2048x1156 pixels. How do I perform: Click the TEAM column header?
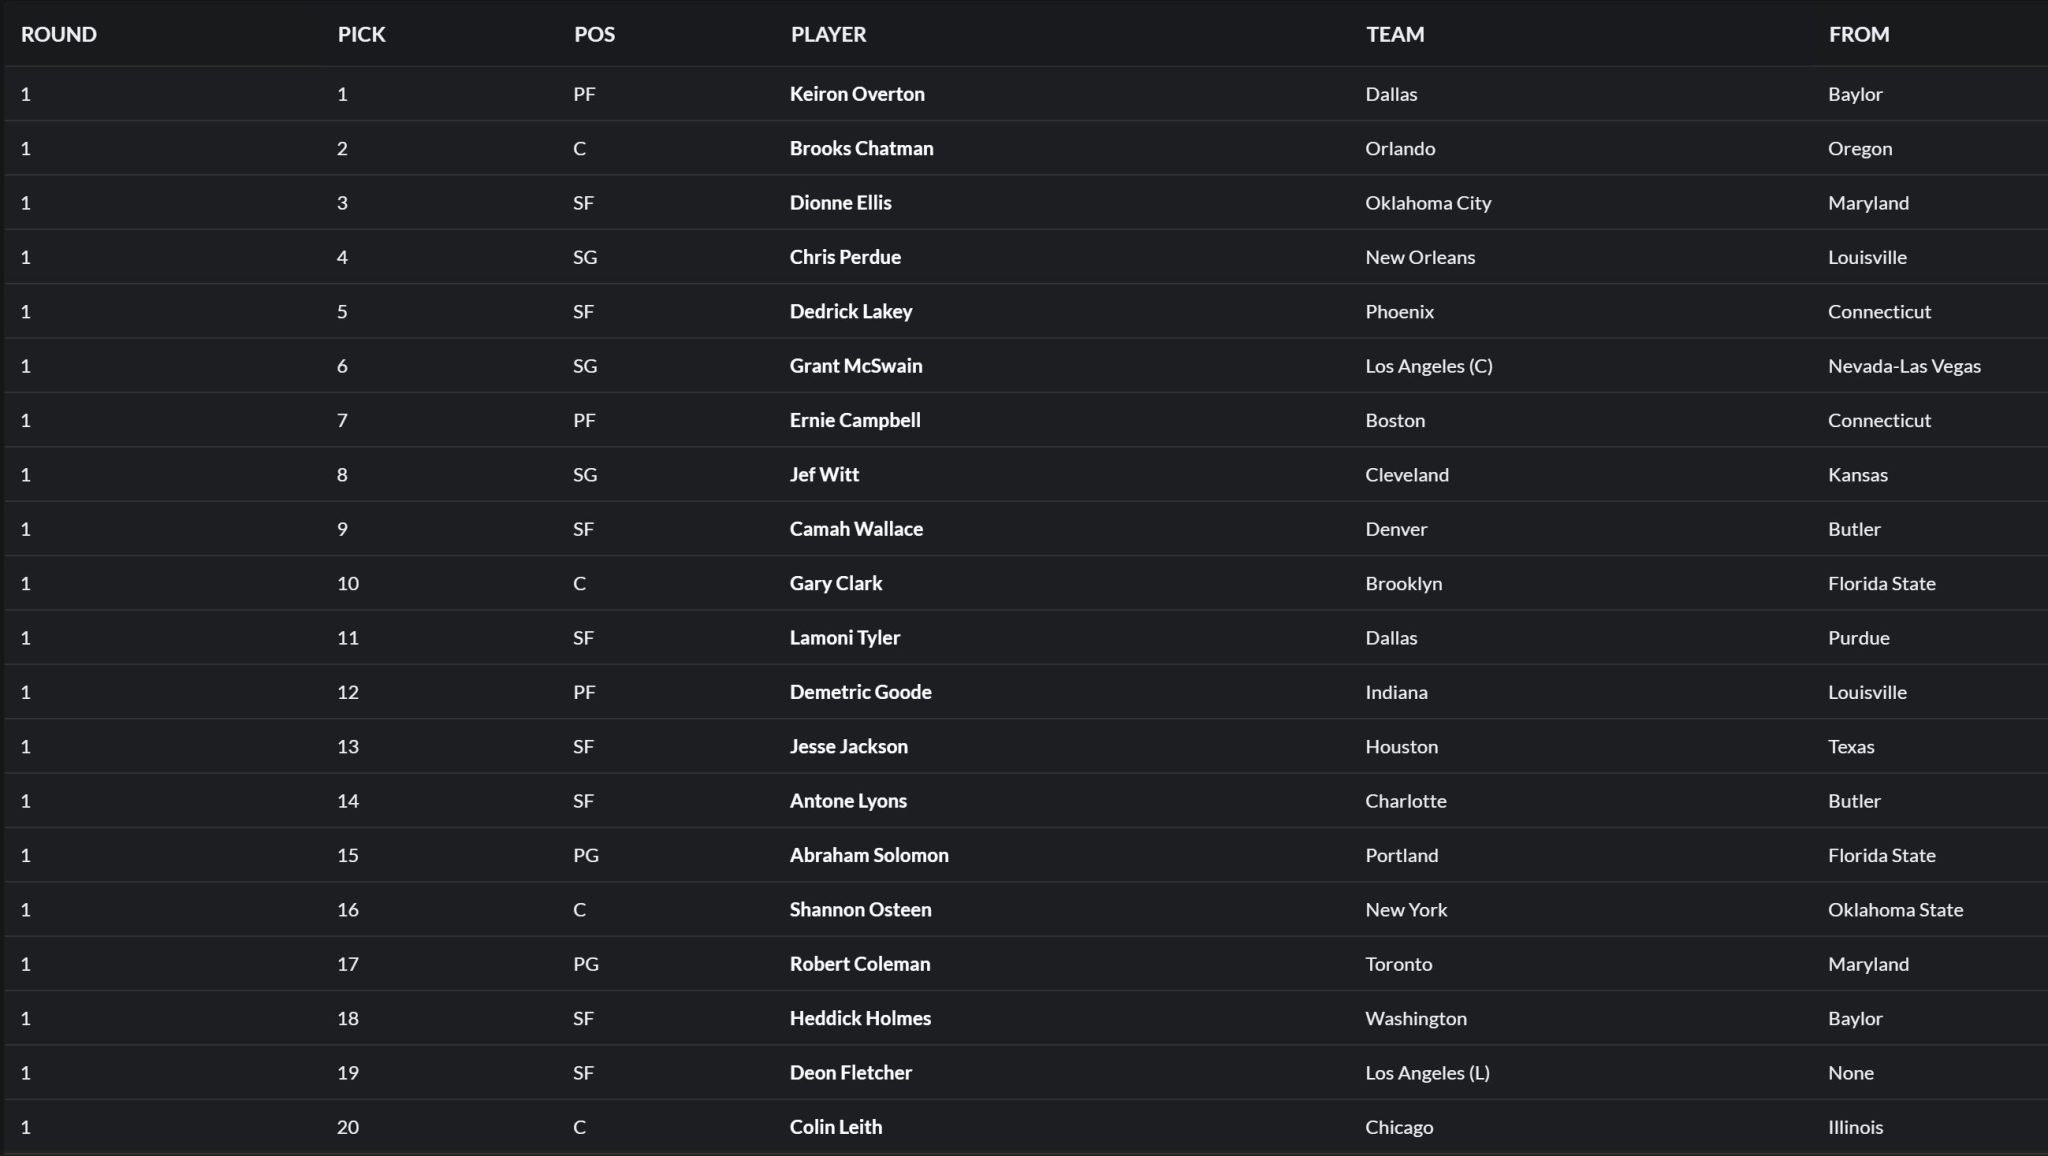(1395, 34)
